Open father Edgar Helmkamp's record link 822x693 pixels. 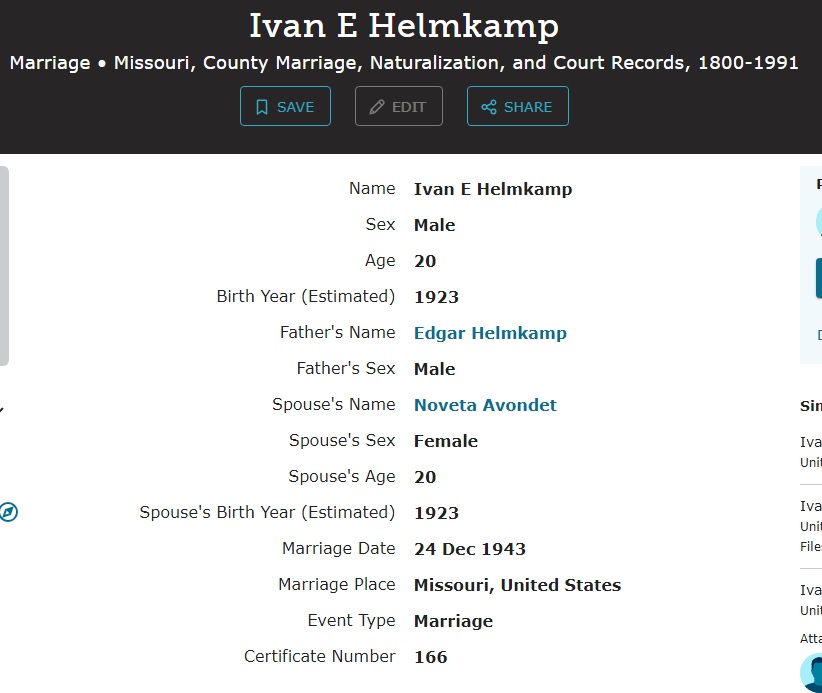(x=490, y=333)
